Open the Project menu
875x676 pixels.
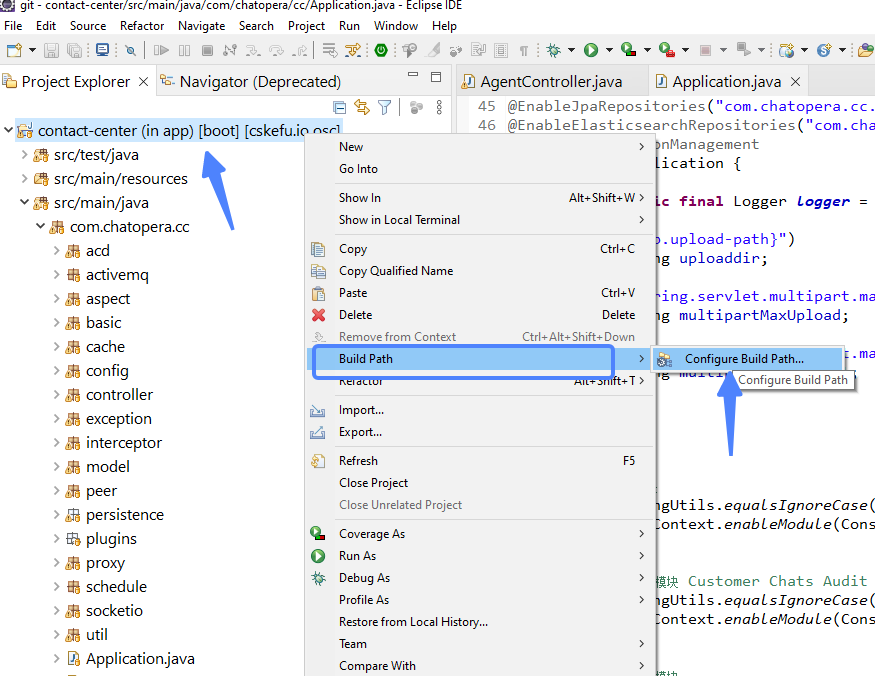pos(306,26)
